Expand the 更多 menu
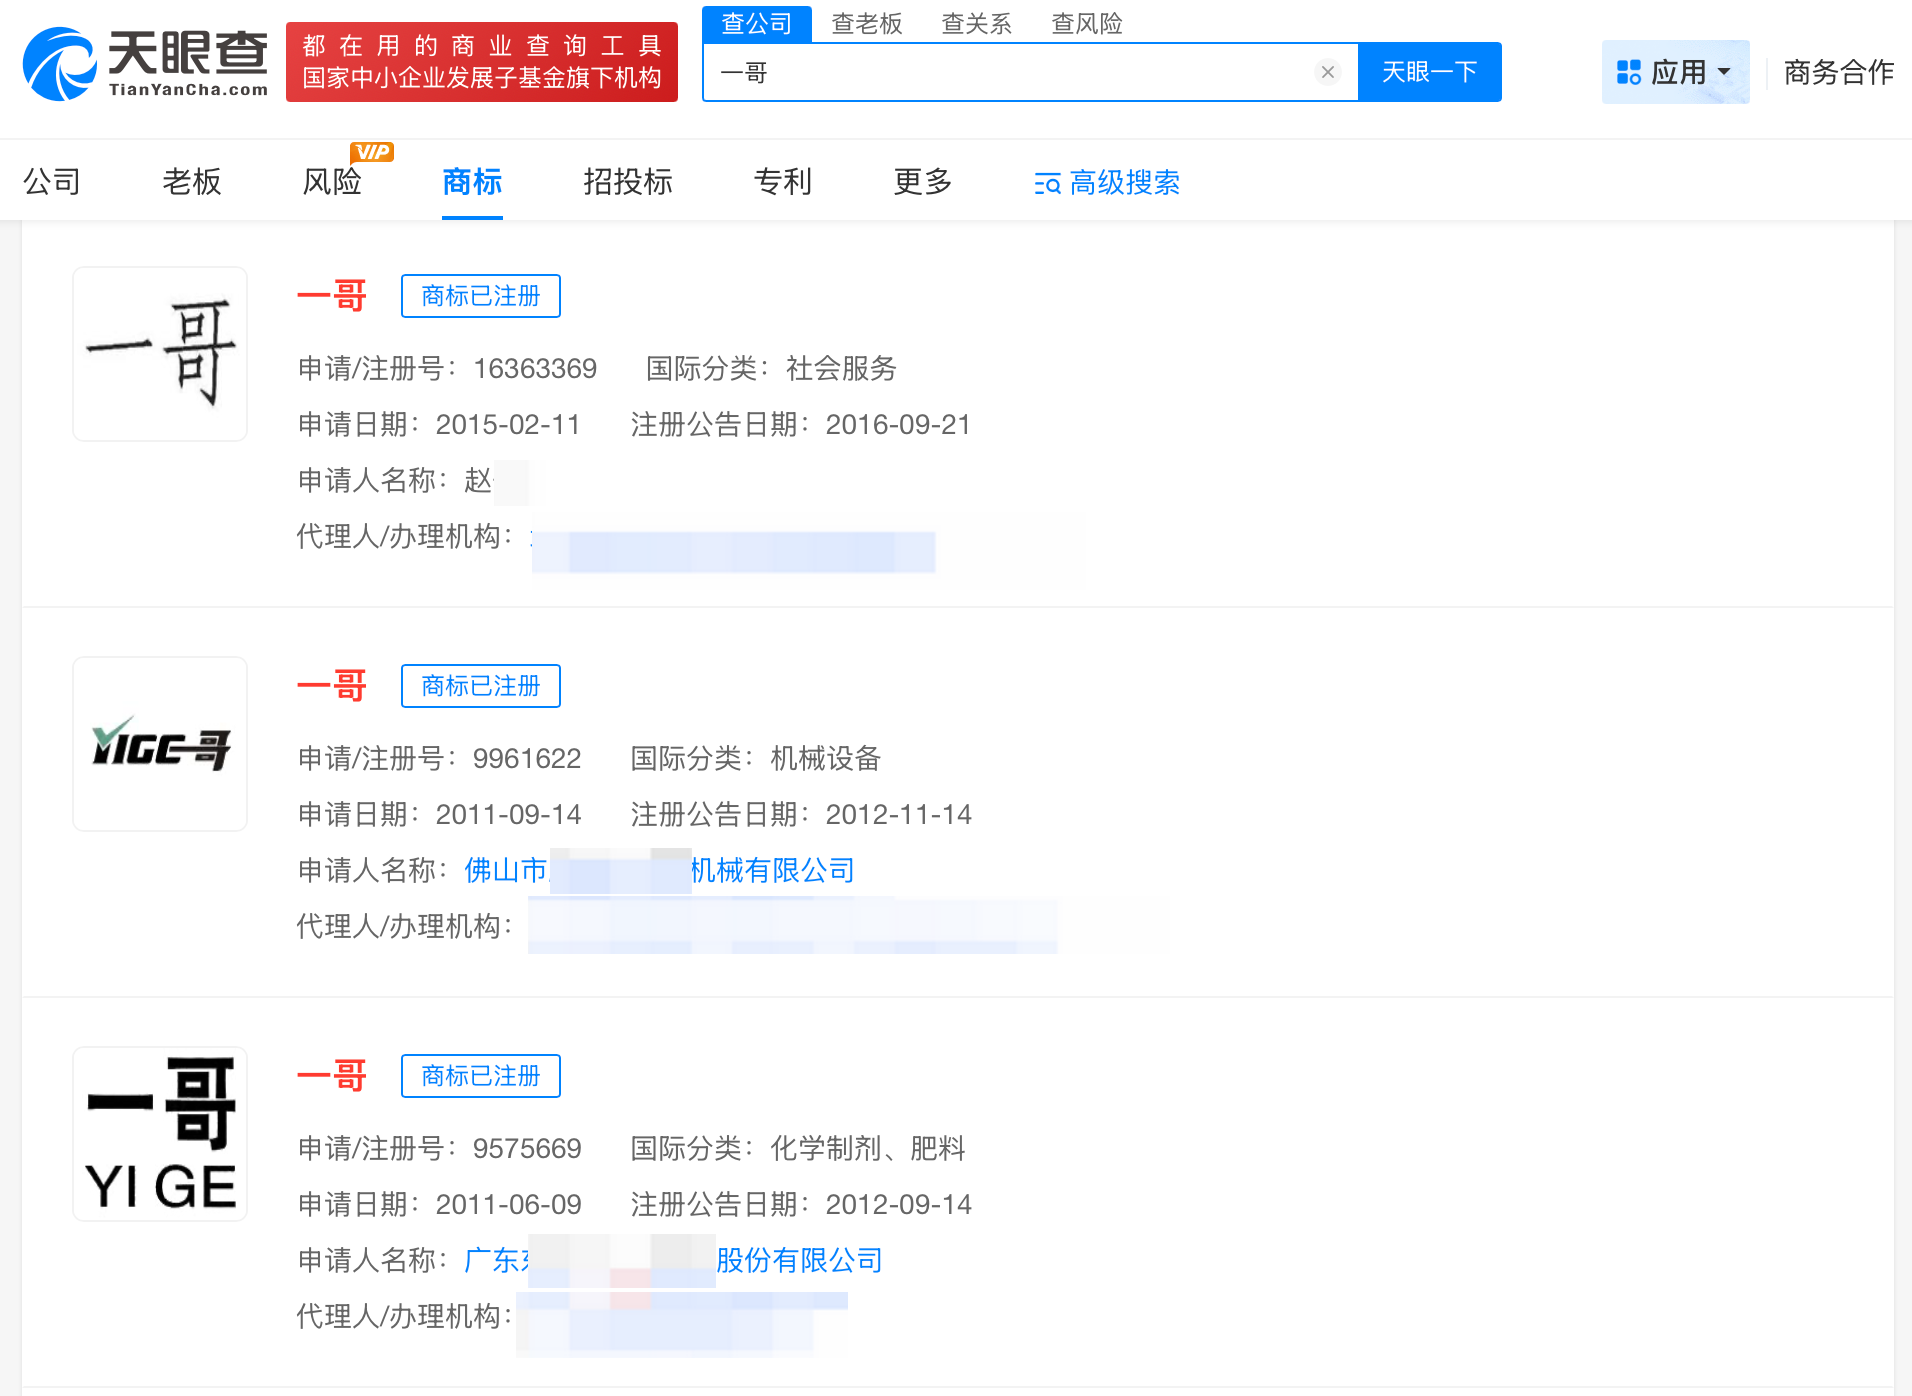This screenshot has width=1912, height=1396. [922, 182]
